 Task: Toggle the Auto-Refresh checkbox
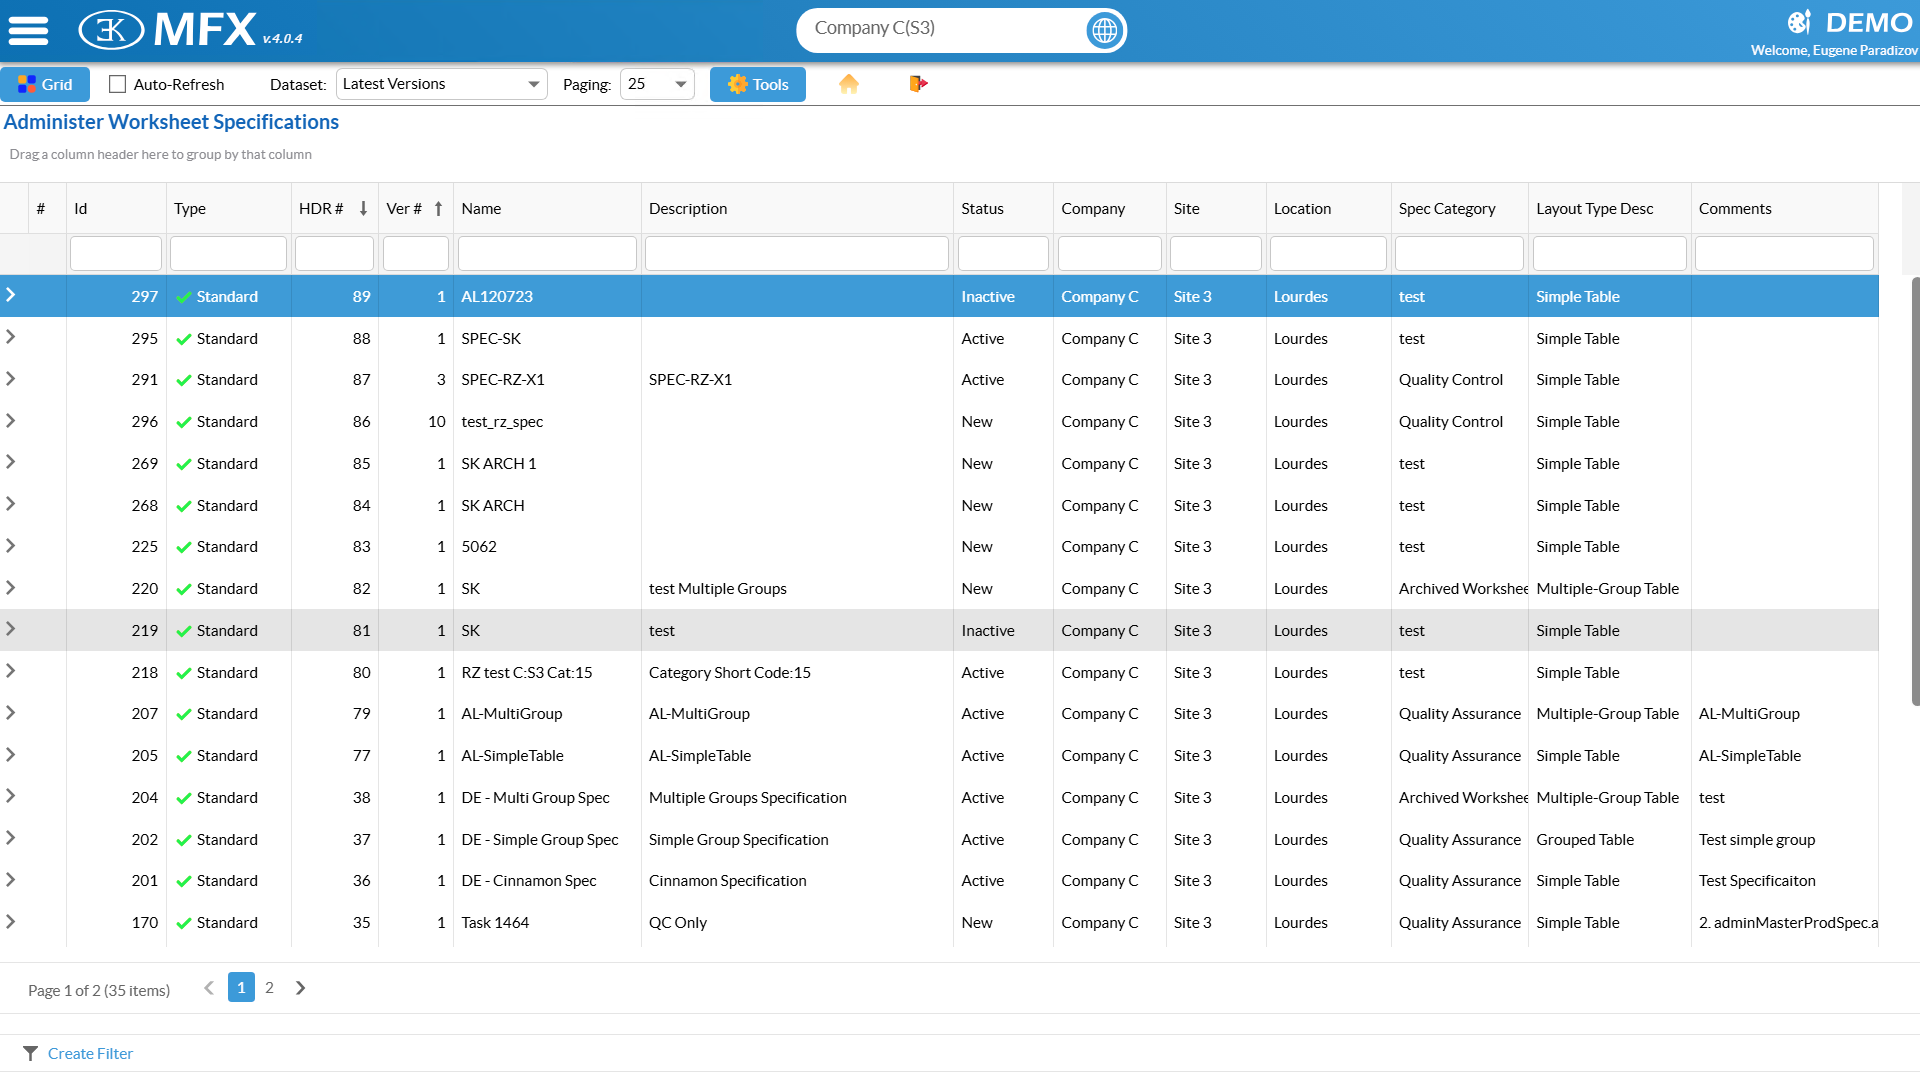click(x=118, y=84)
